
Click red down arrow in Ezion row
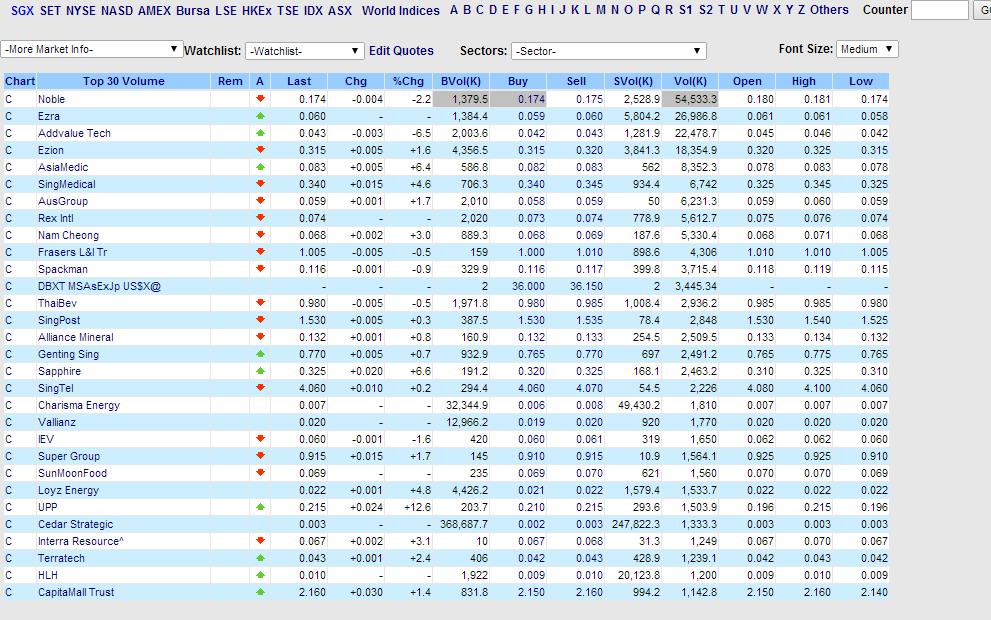tap(260, 150)
